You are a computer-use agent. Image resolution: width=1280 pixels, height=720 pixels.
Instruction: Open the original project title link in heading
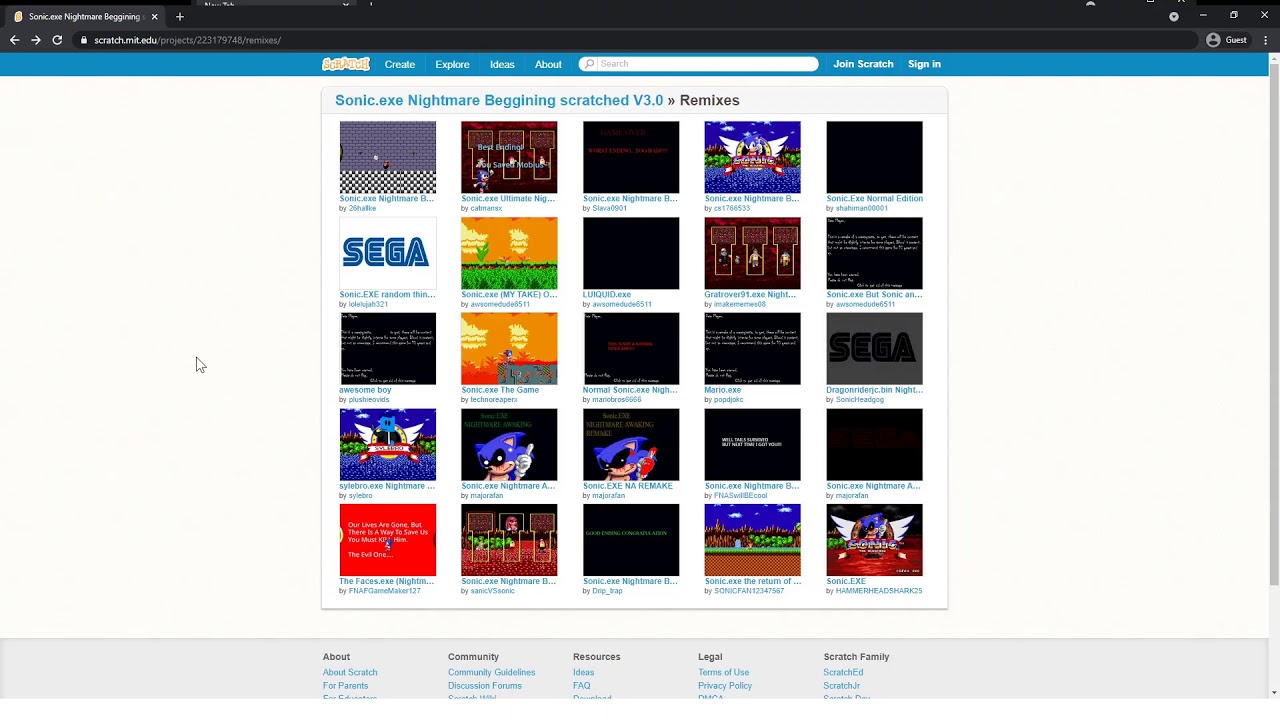point(499,100)
